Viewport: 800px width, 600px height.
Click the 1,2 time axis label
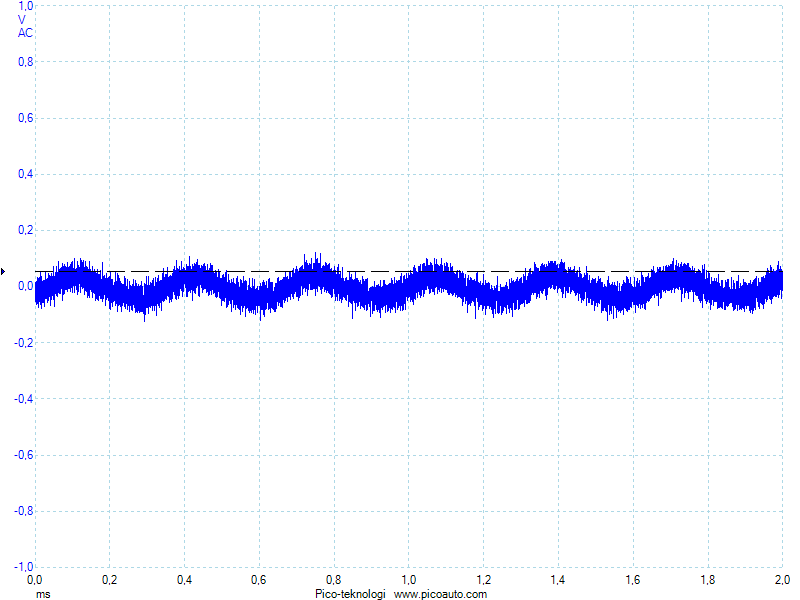pos(483,580)
